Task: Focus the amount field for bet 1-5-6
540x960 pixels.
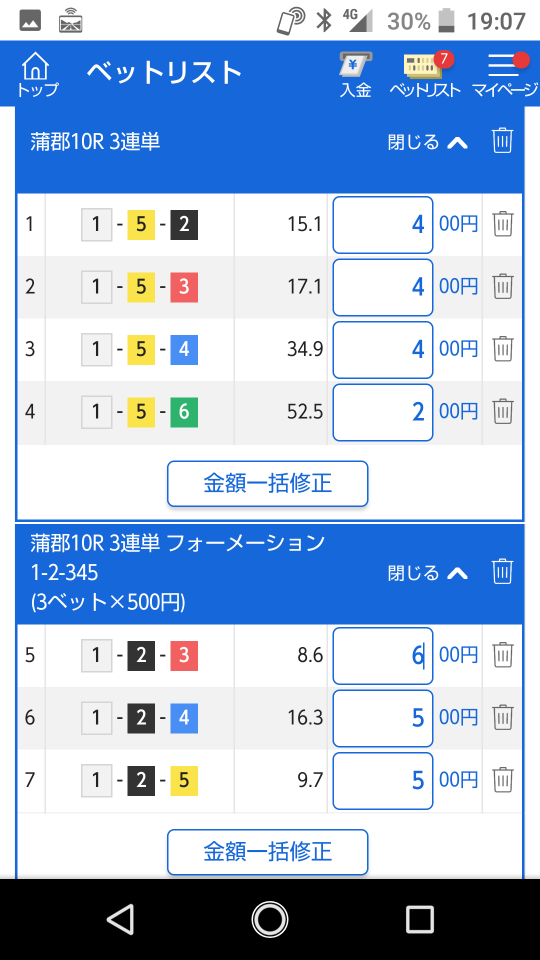Action: pyautogui.click(x=383, y=412)
